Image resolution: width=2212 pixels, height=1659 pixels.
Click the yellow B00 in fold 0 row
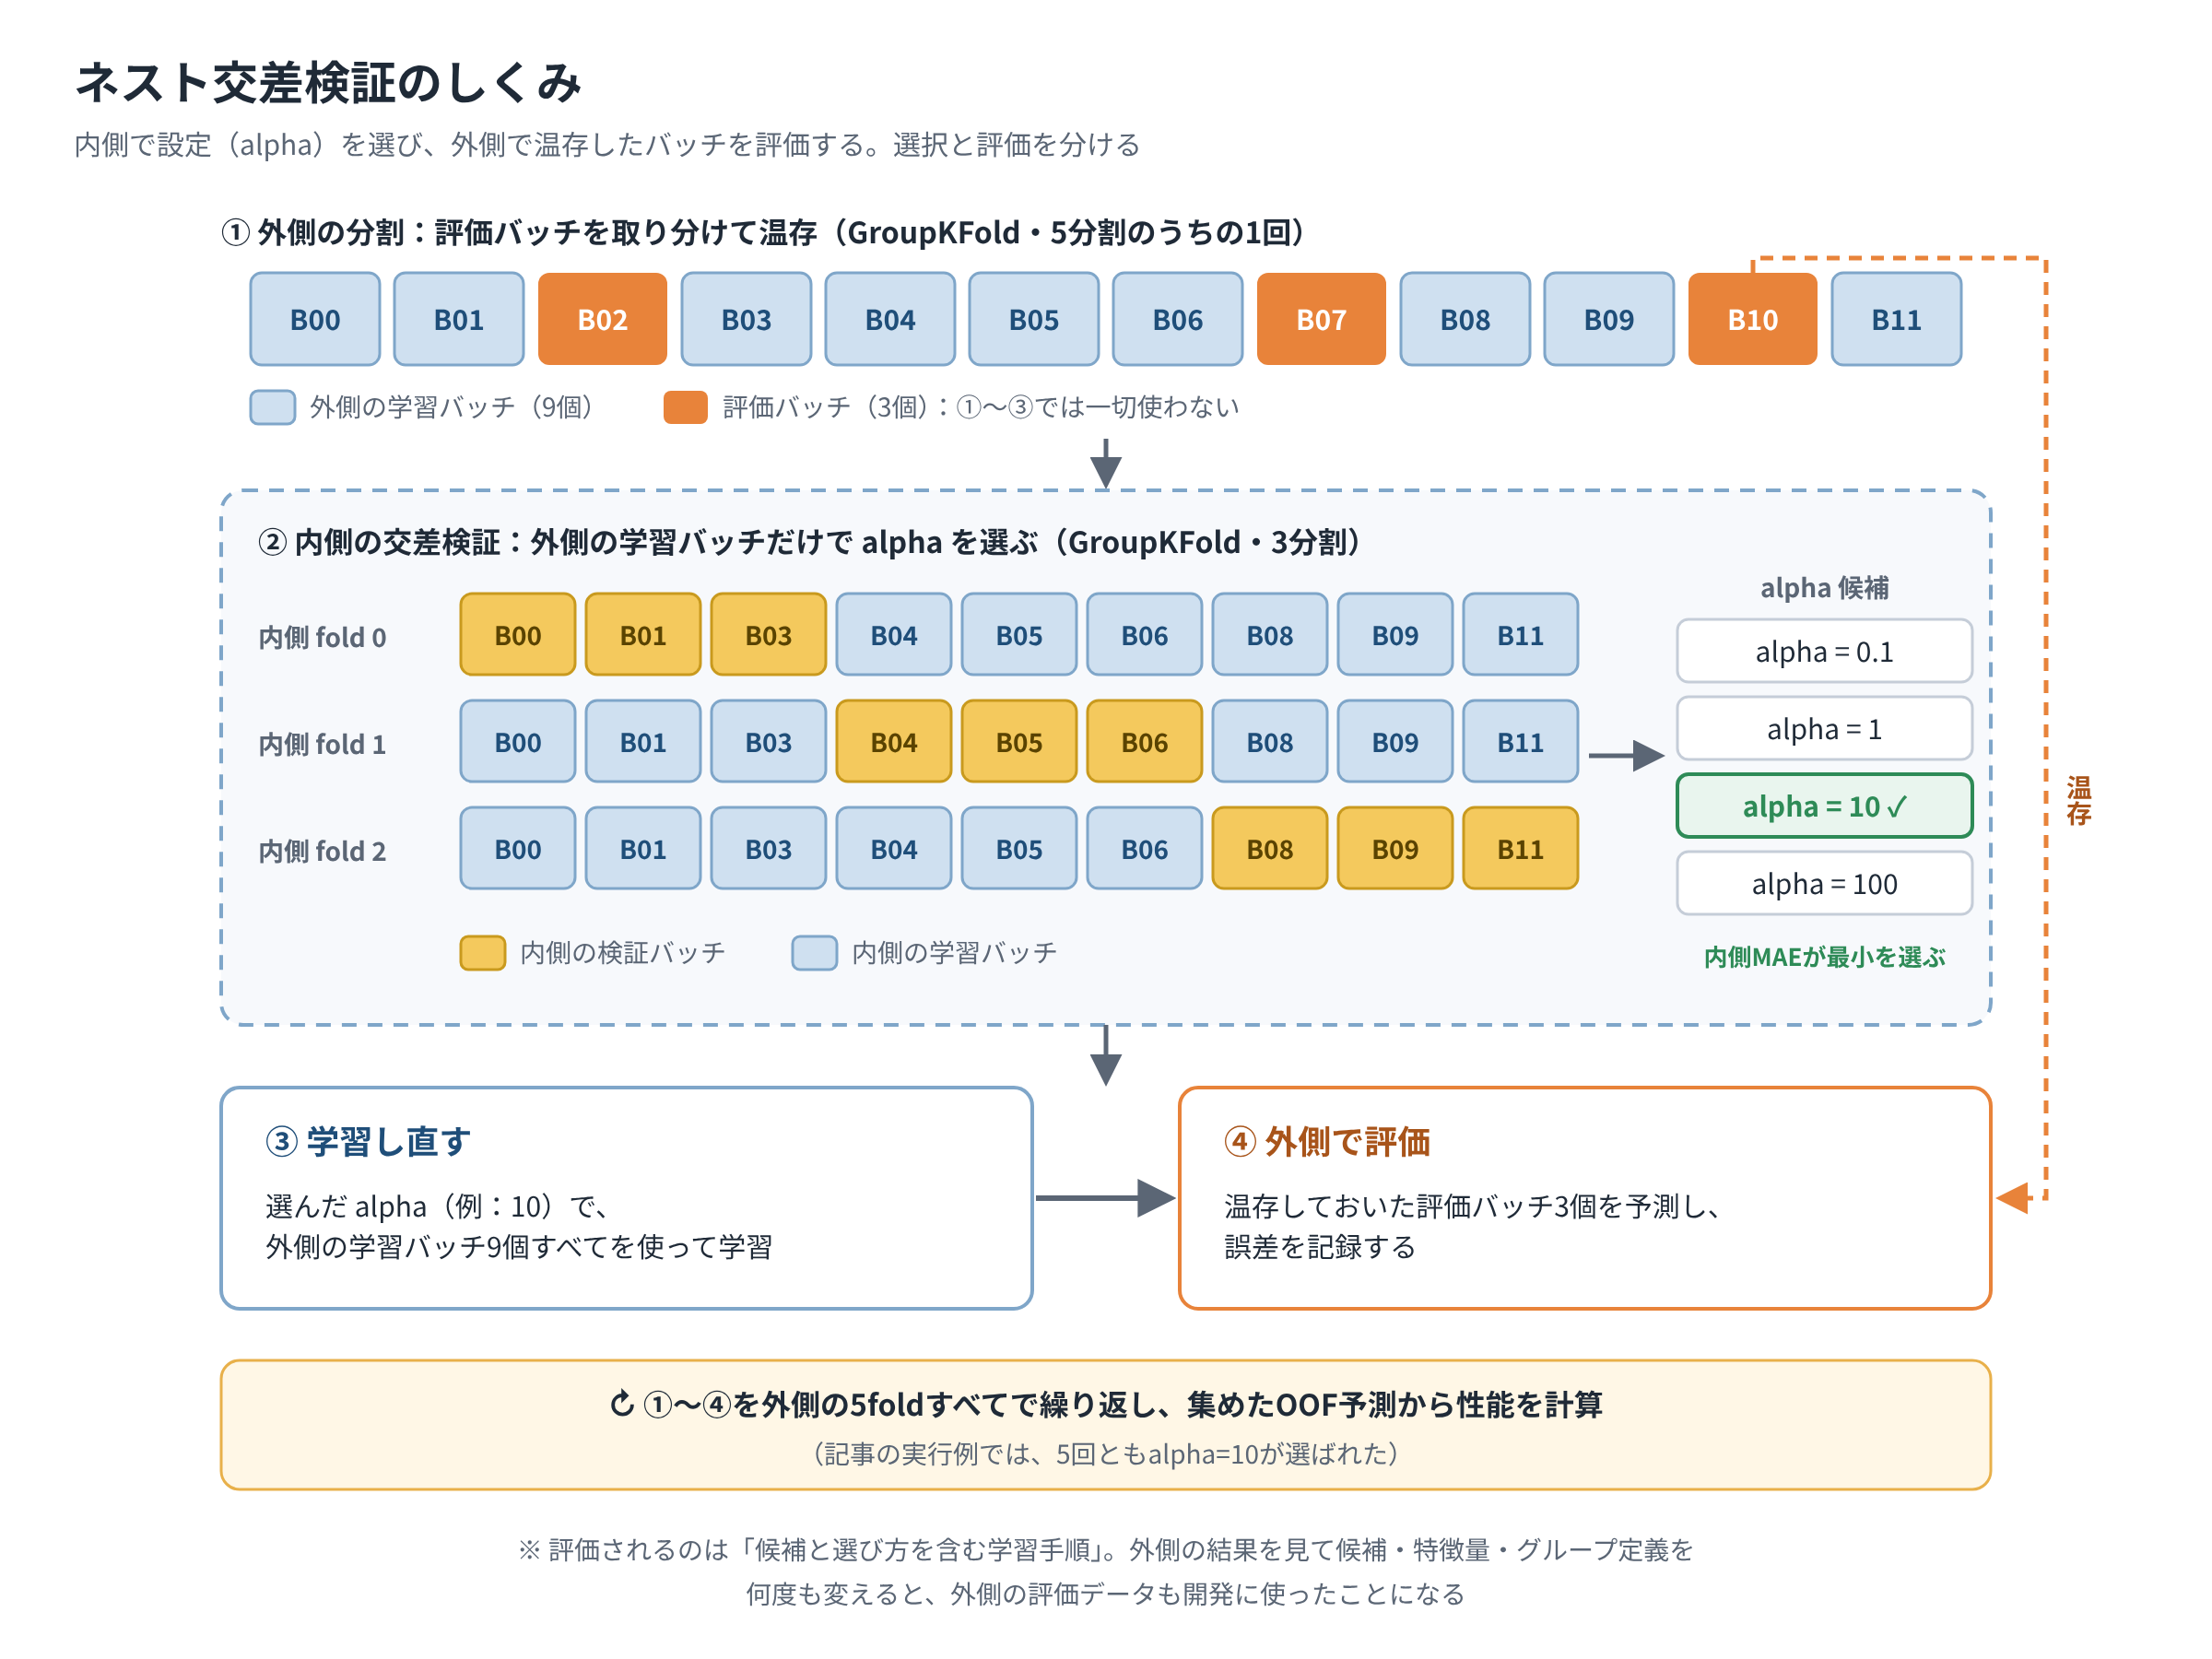(517, 635)
